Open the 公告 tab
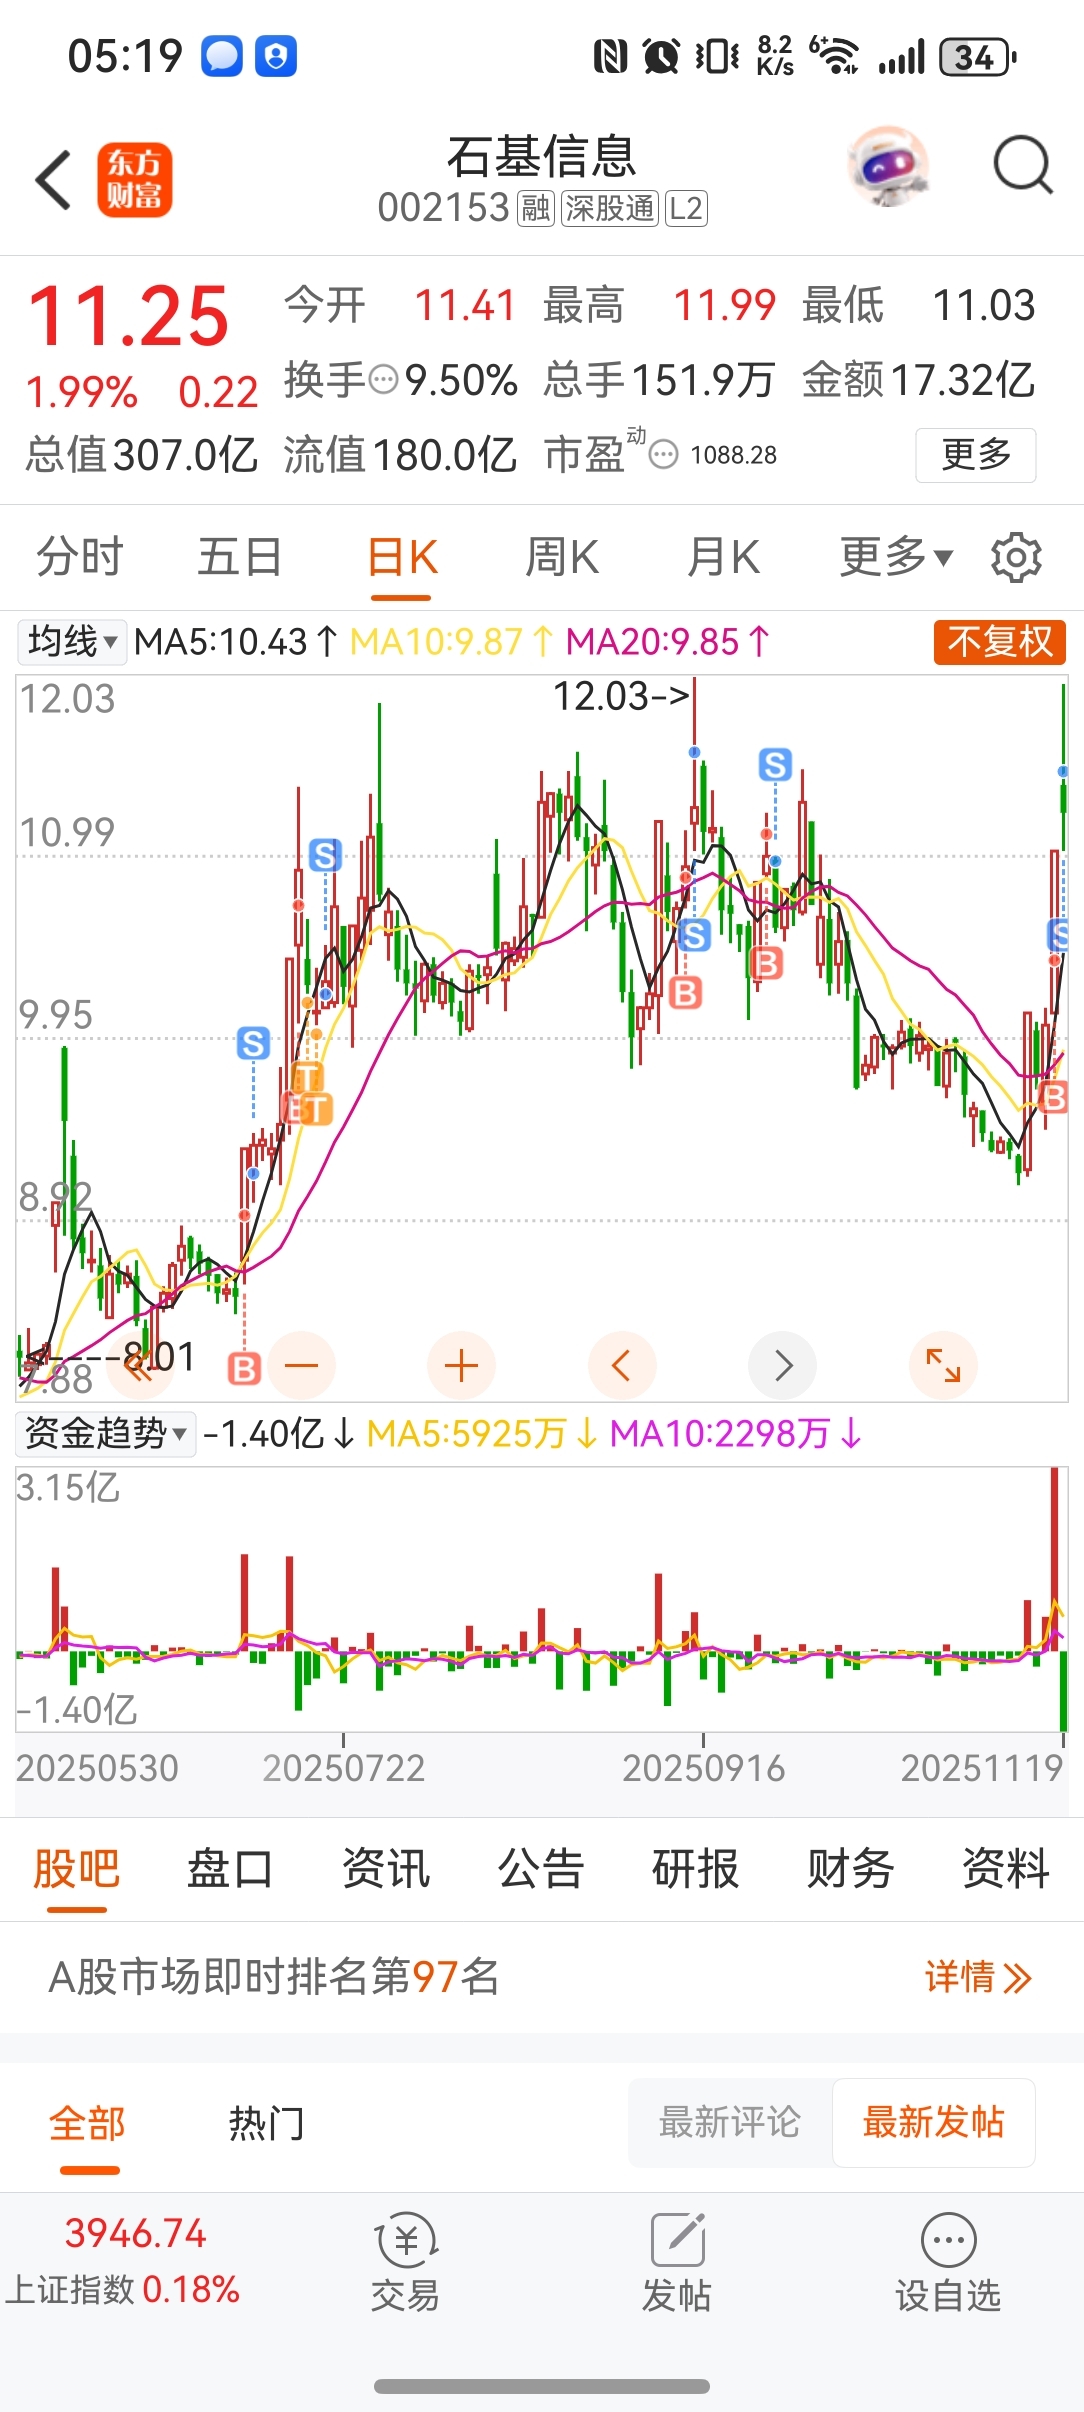Viewport: 1084px width, 2412px height. point(541,1868)
